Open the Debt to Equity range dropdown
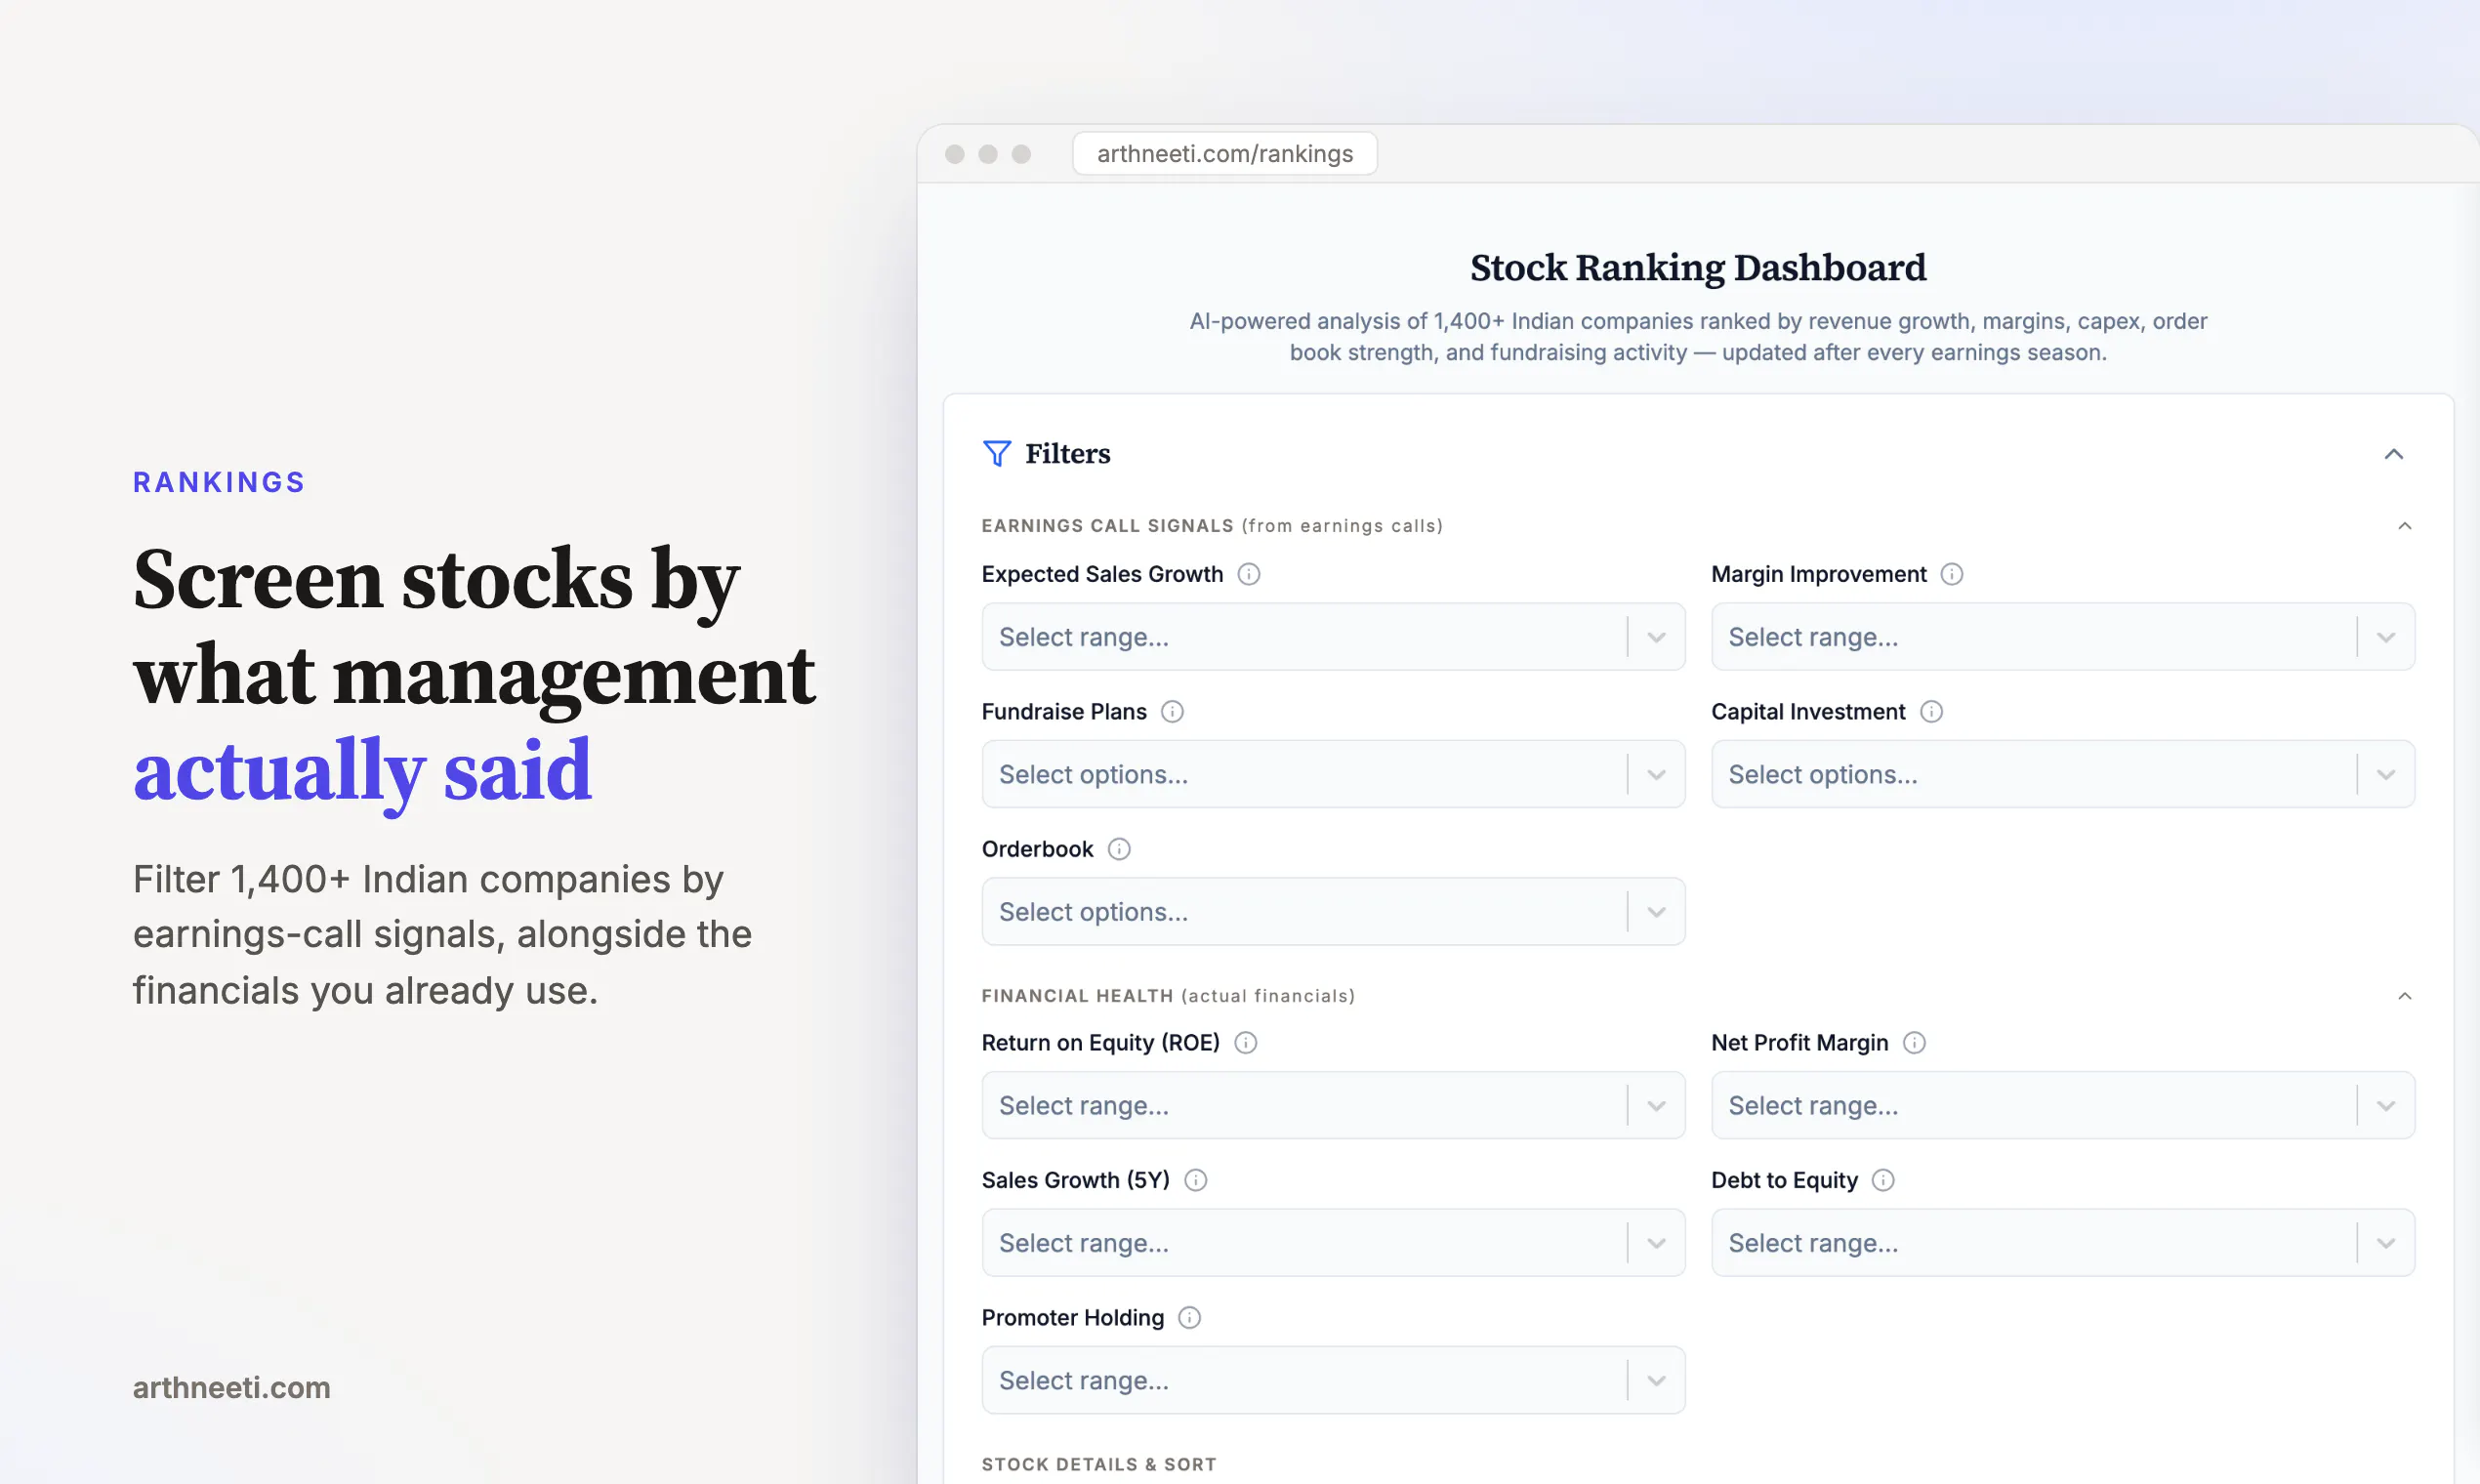Viewport: 2480px width, 1484px height. (2062, 1243)
